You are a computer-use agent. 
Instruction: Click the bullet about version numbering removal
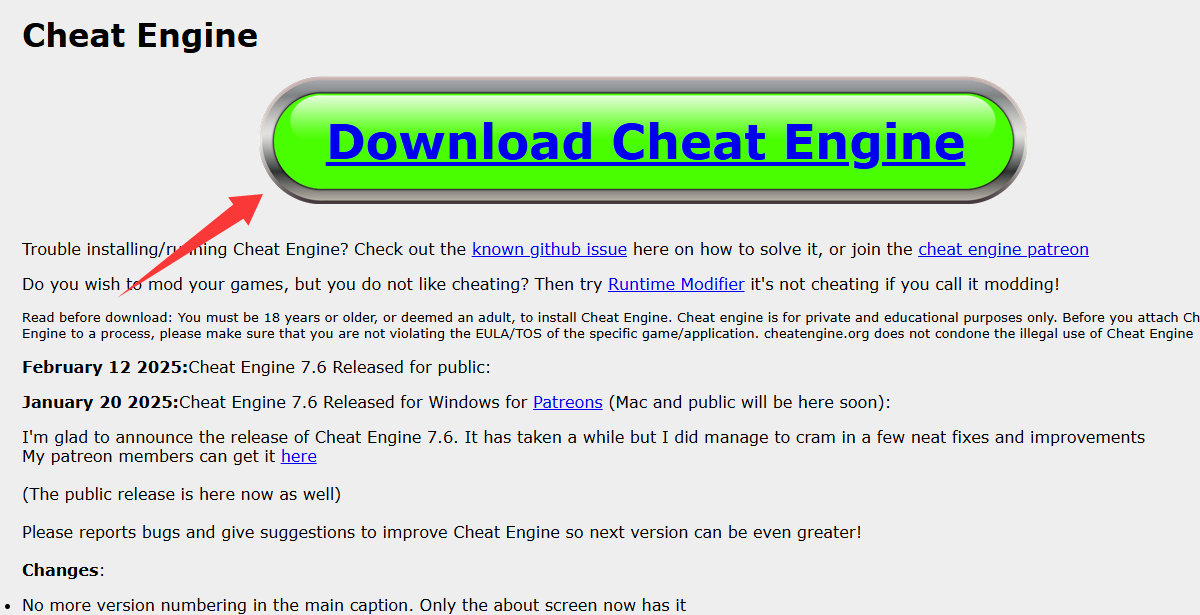click(350, 604)
